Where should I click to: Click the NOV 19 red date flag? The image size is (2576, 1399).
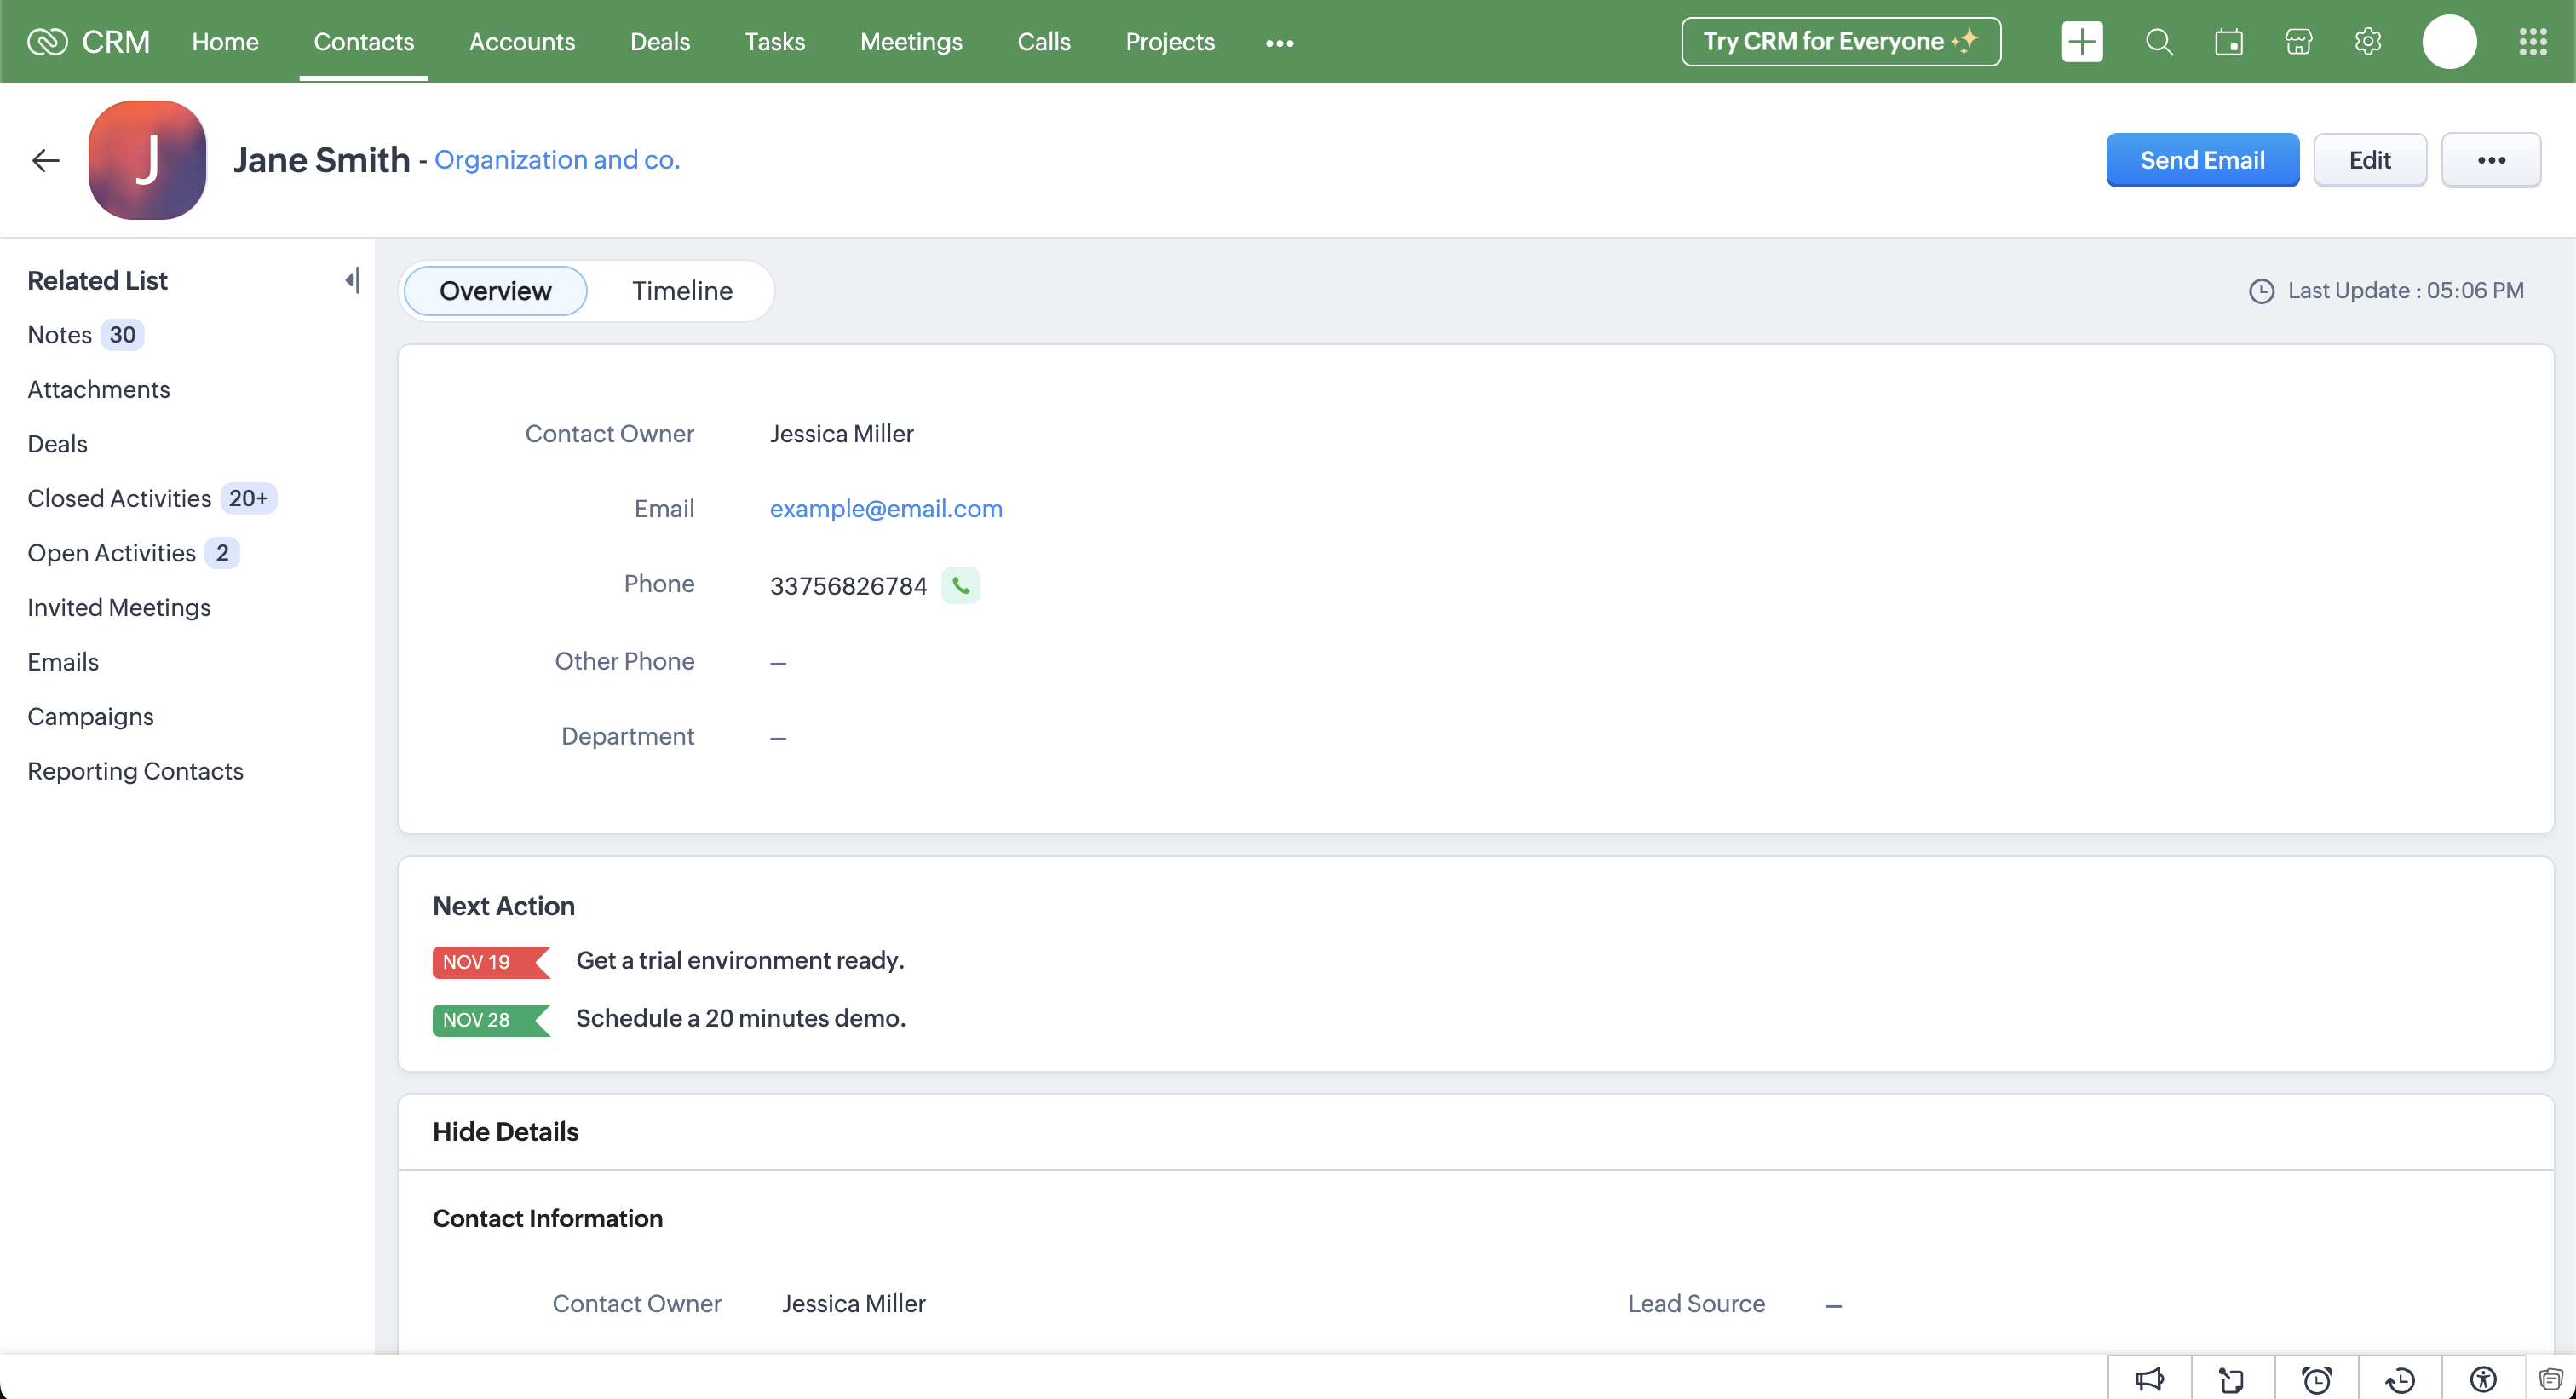pos(491,962)
